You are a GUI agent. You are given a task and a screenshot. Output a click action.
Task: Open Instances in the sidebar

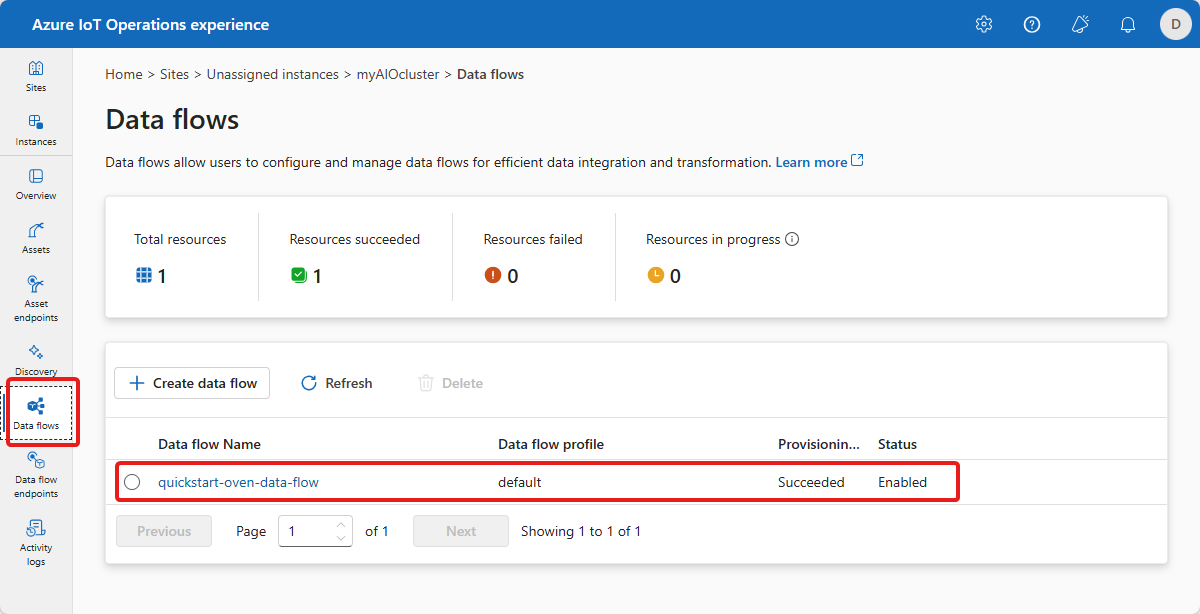pyautogui.click(x=36, y=130)
